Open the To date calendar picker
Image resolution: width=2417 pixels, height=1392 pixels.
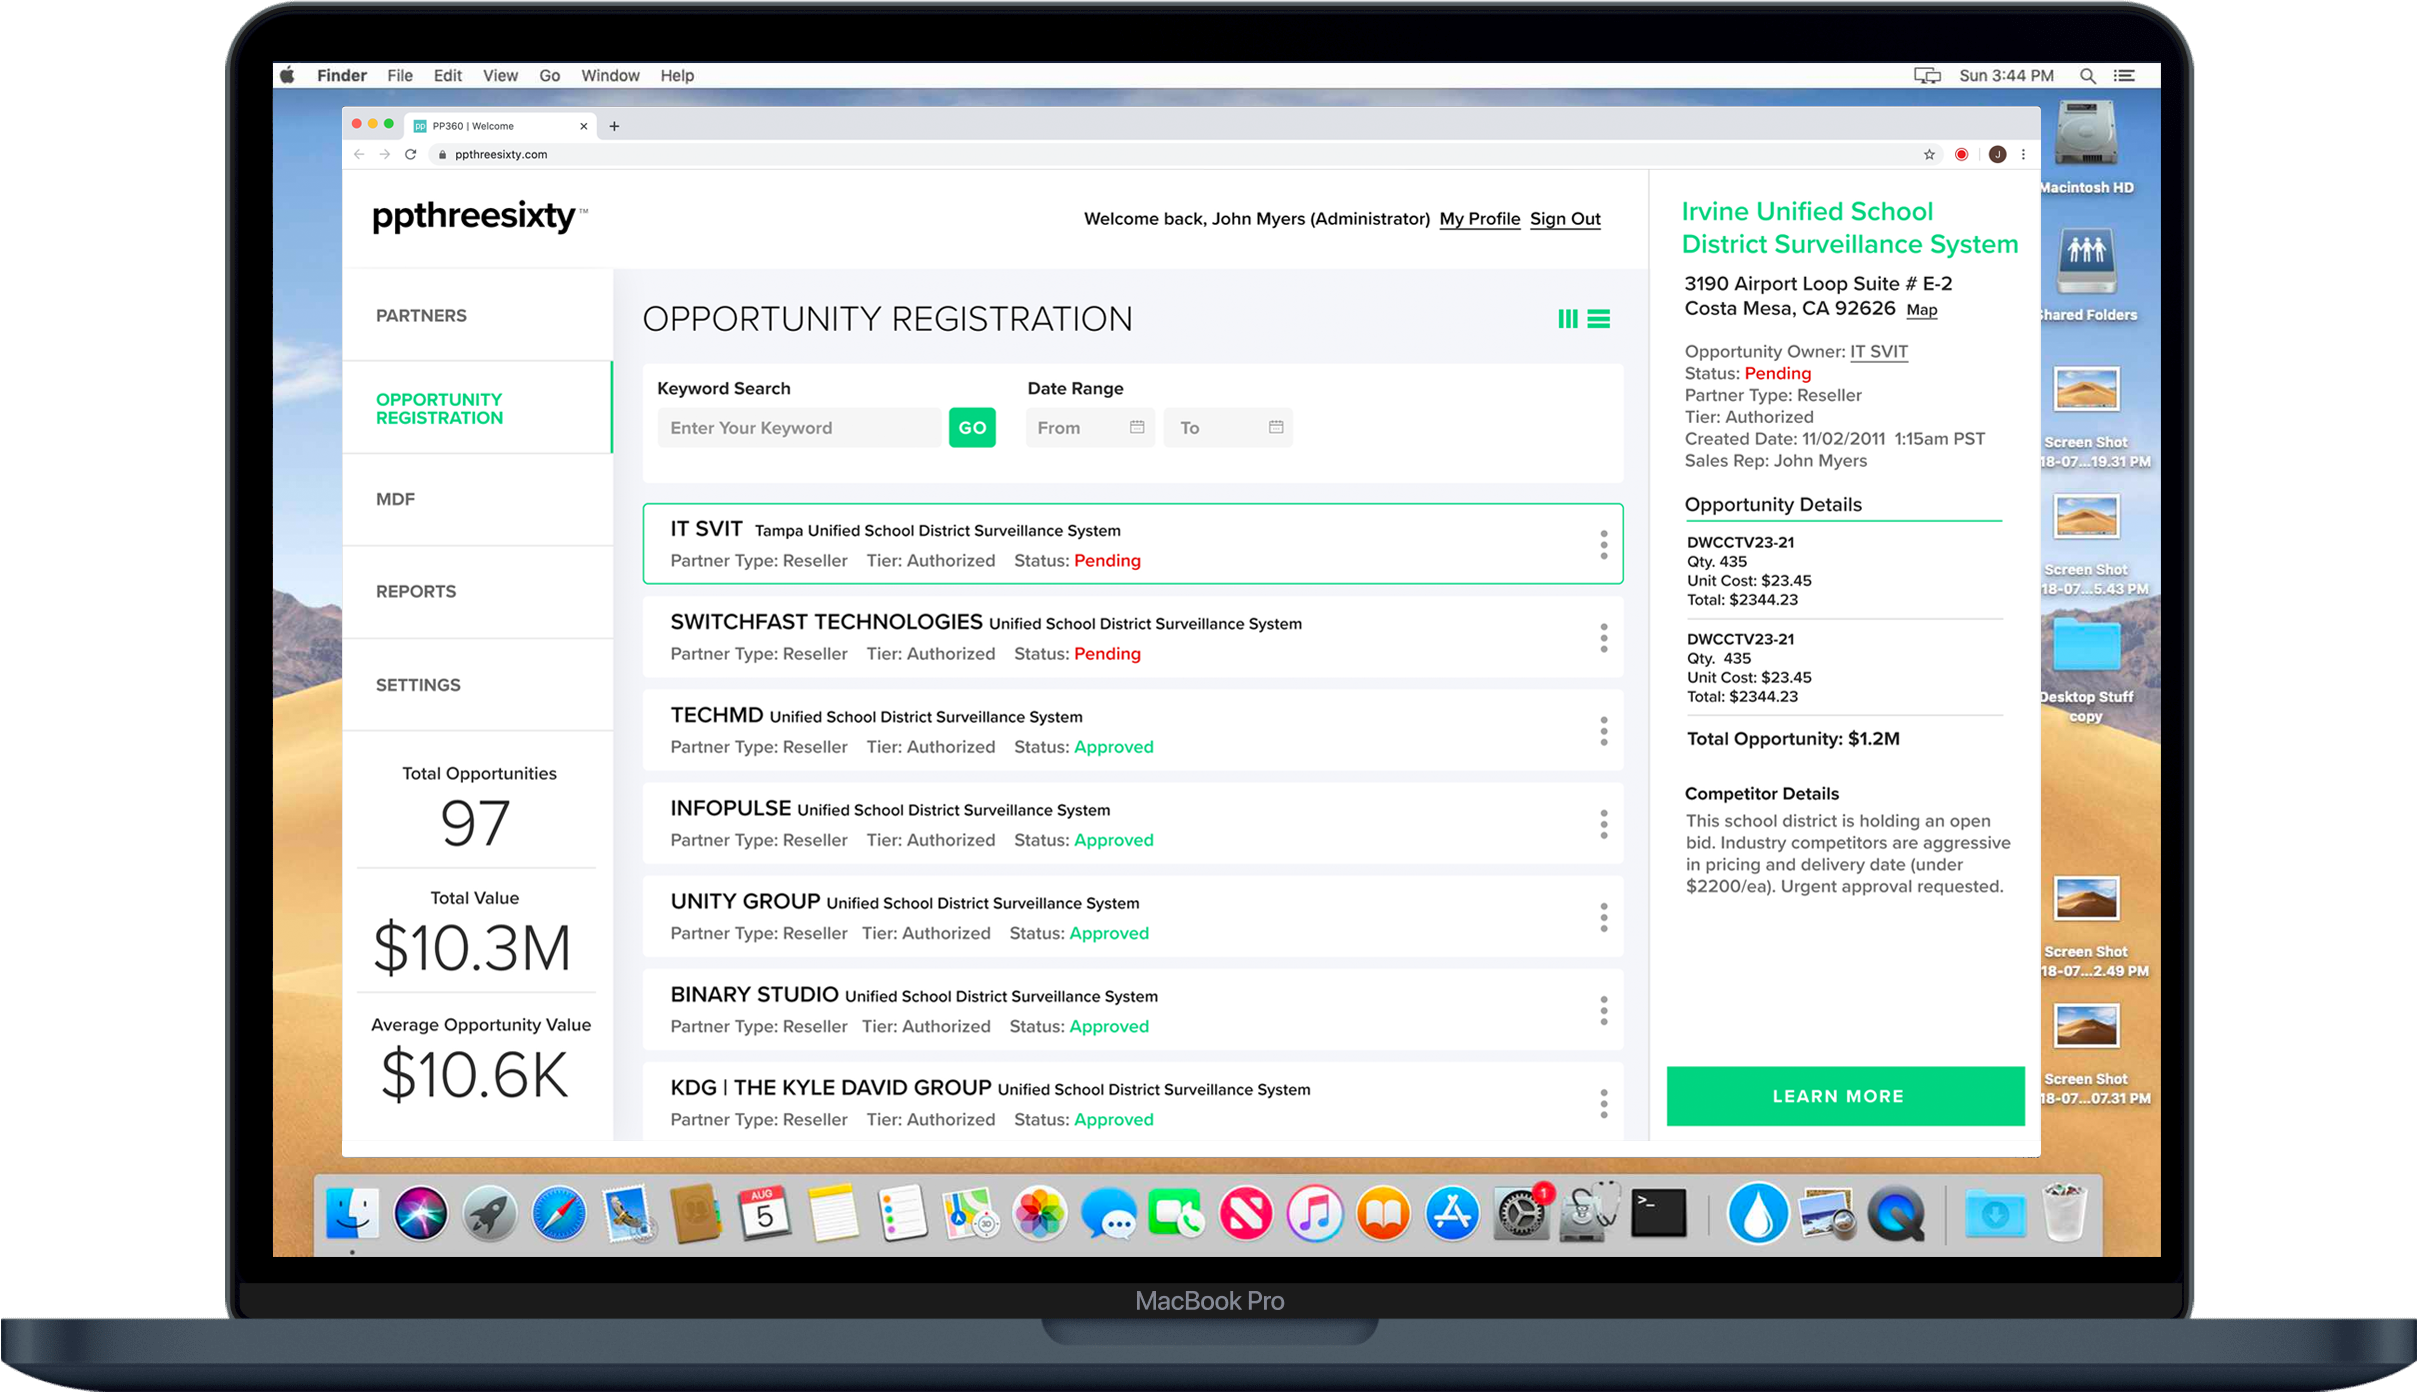point(1276,427)
